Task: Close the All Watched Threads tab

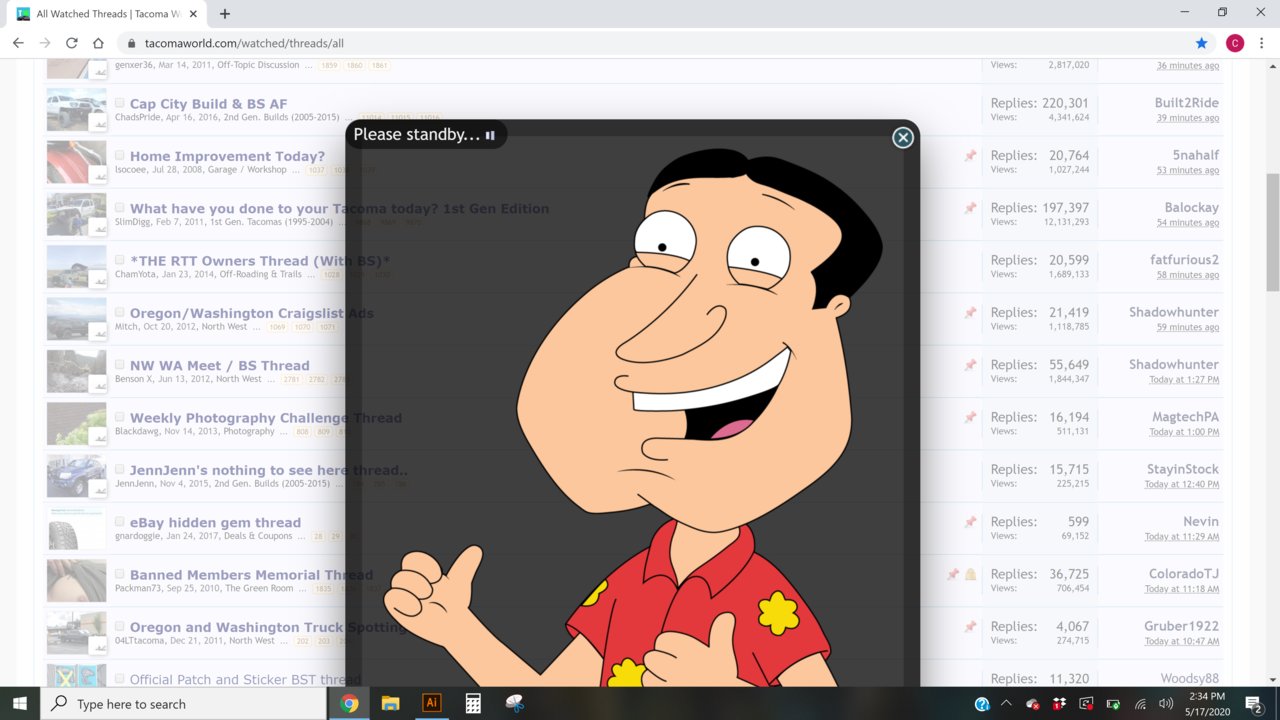Action: click(195, 14)
